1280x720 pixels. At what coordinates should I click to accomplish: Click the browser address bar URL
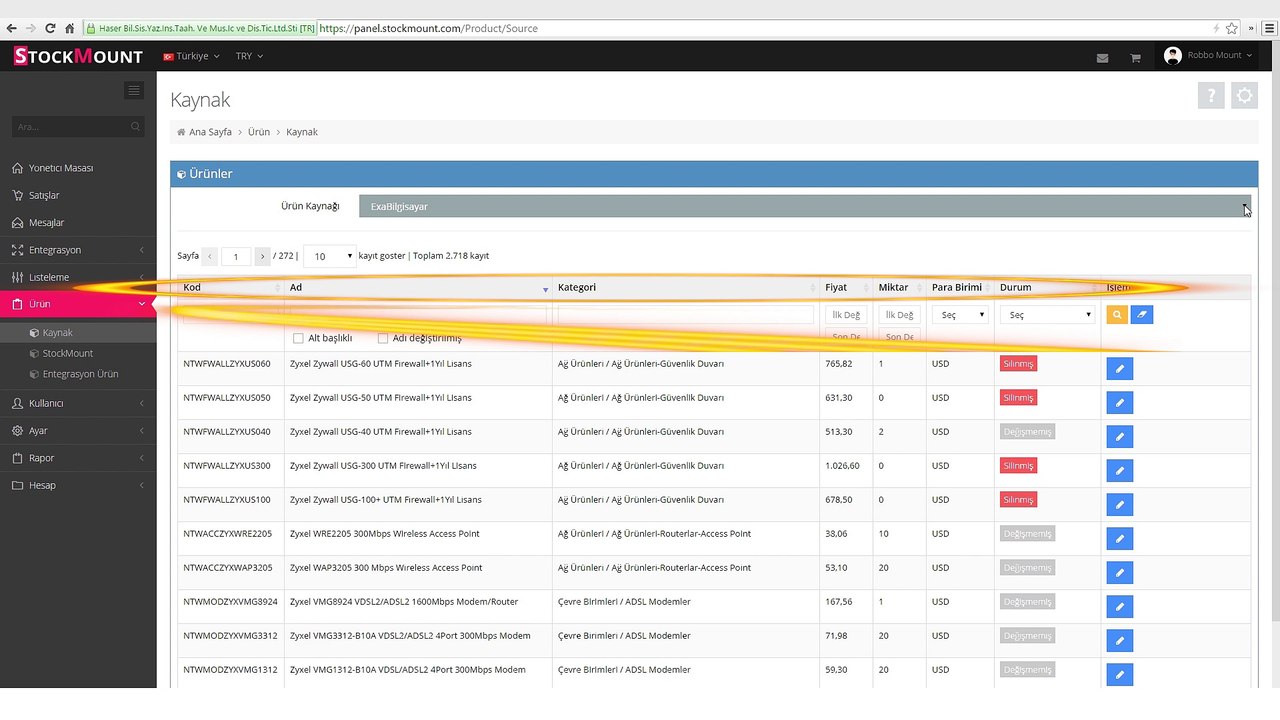tap(429, 28)
